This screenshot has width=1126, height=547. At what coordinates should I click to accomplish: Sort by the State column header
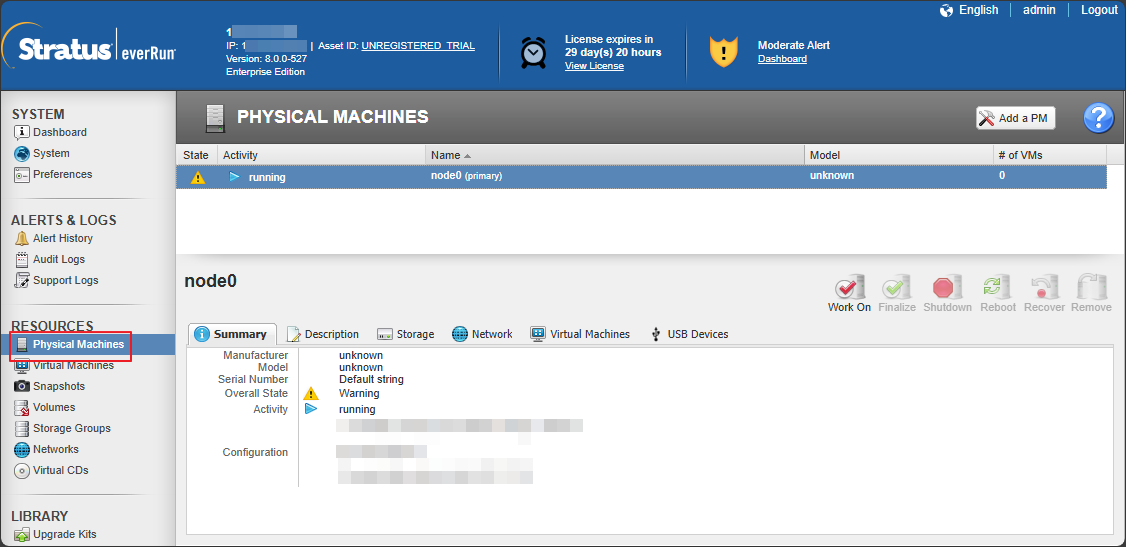coord(196,155)
